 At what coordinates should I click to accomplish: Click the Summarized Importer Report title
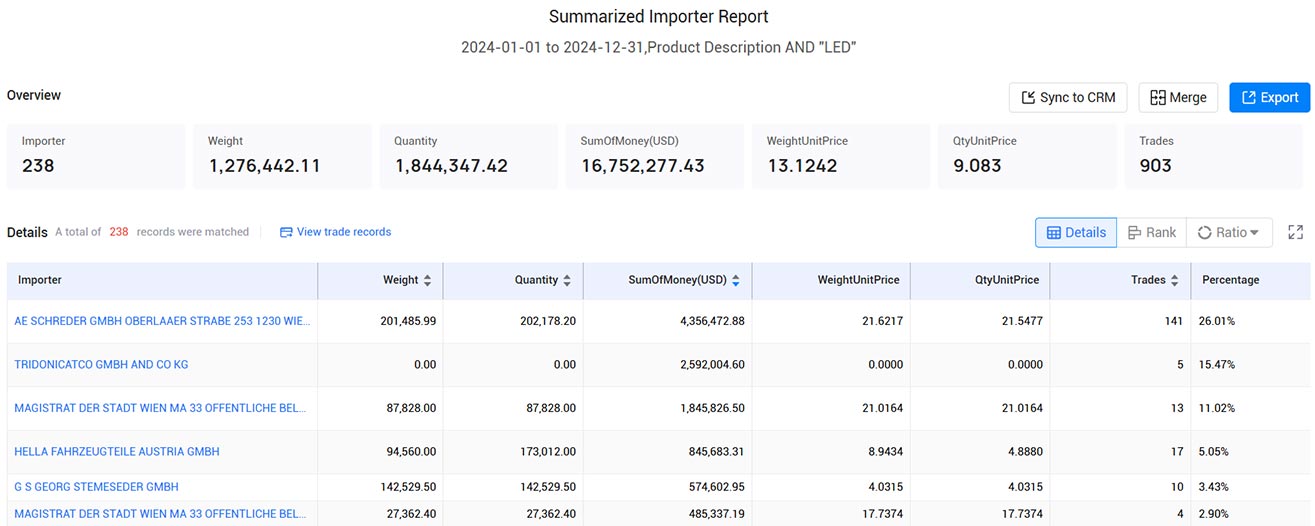(659, 17)
